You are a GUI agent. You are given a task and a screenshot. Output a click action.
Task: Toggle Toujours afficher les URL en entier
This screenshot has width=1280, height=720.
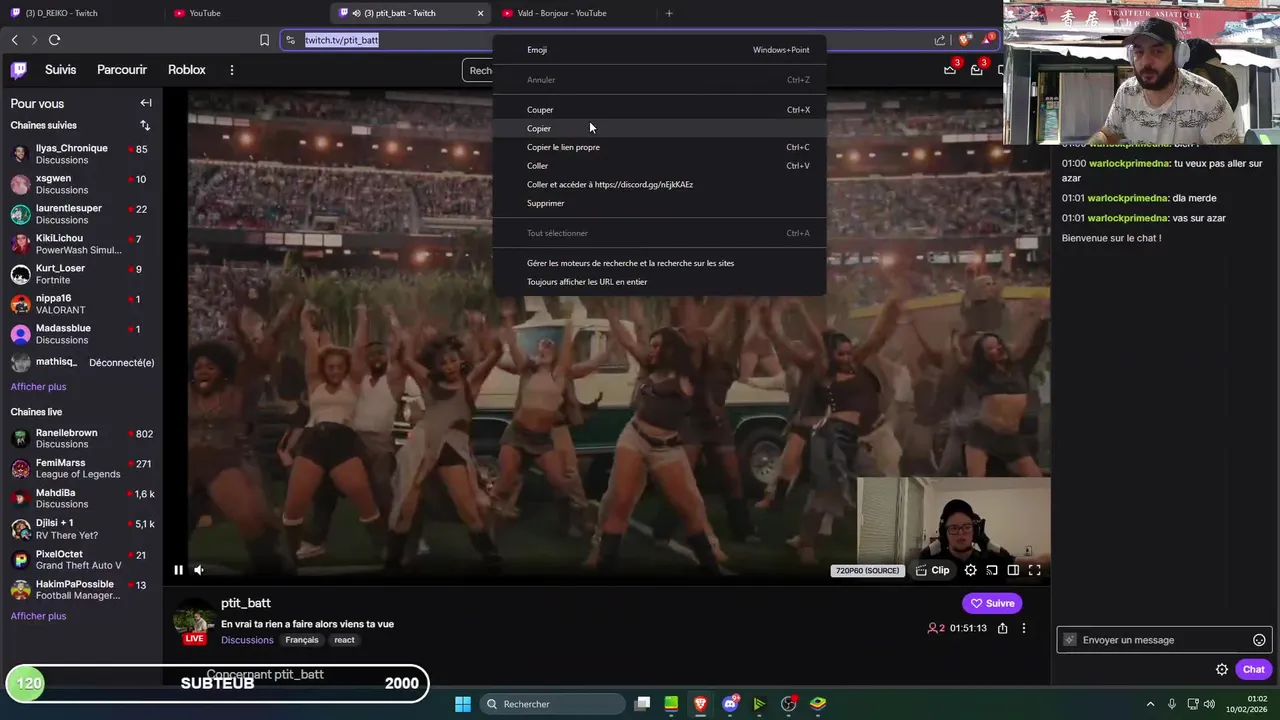click(660, 282)
